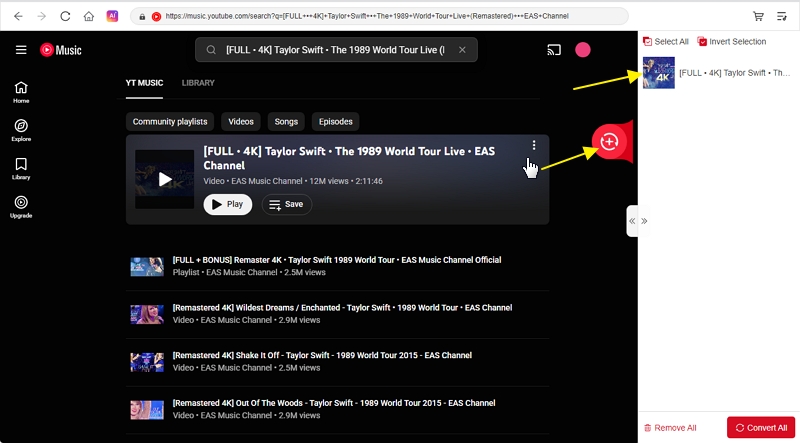Click the white Play button
800x443 pixels.
pyautogui.click(x=228, y=204)
